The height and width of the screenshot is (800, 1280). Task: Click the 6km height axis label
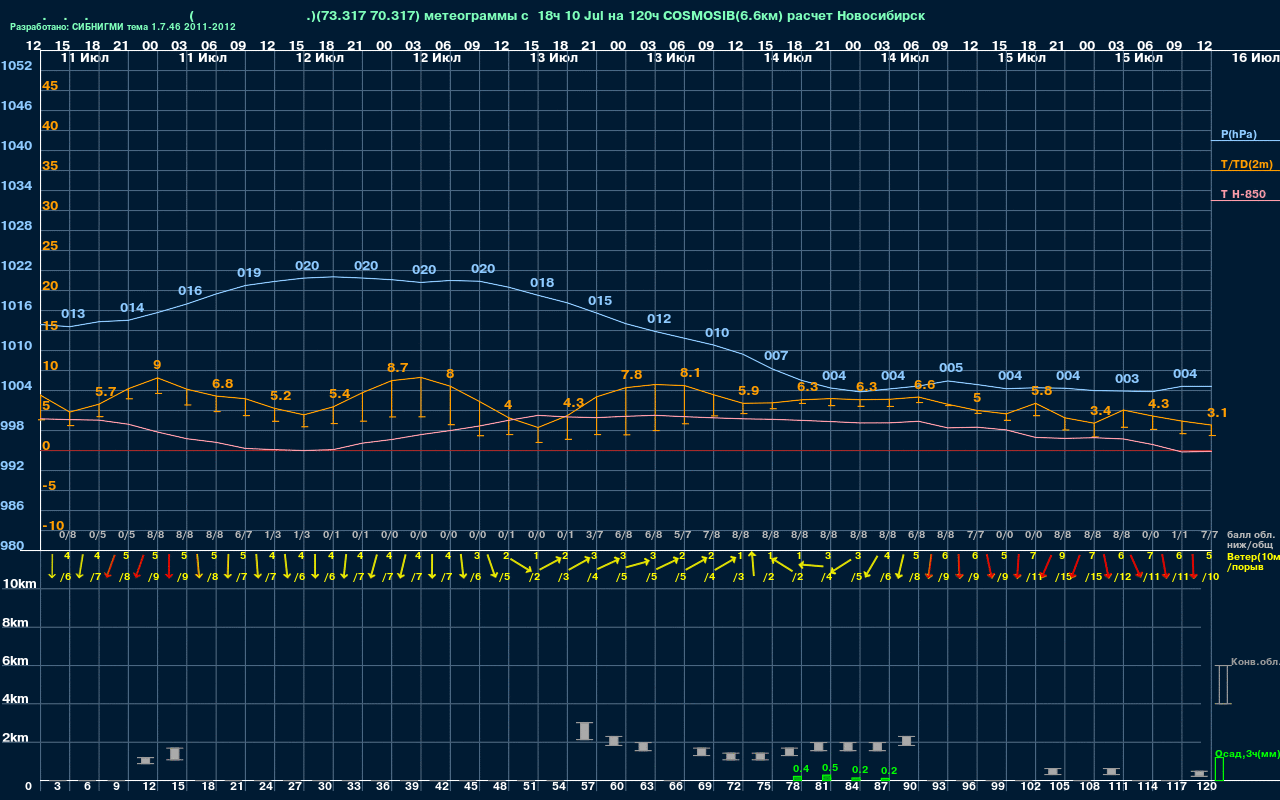[x=17, y=662]
